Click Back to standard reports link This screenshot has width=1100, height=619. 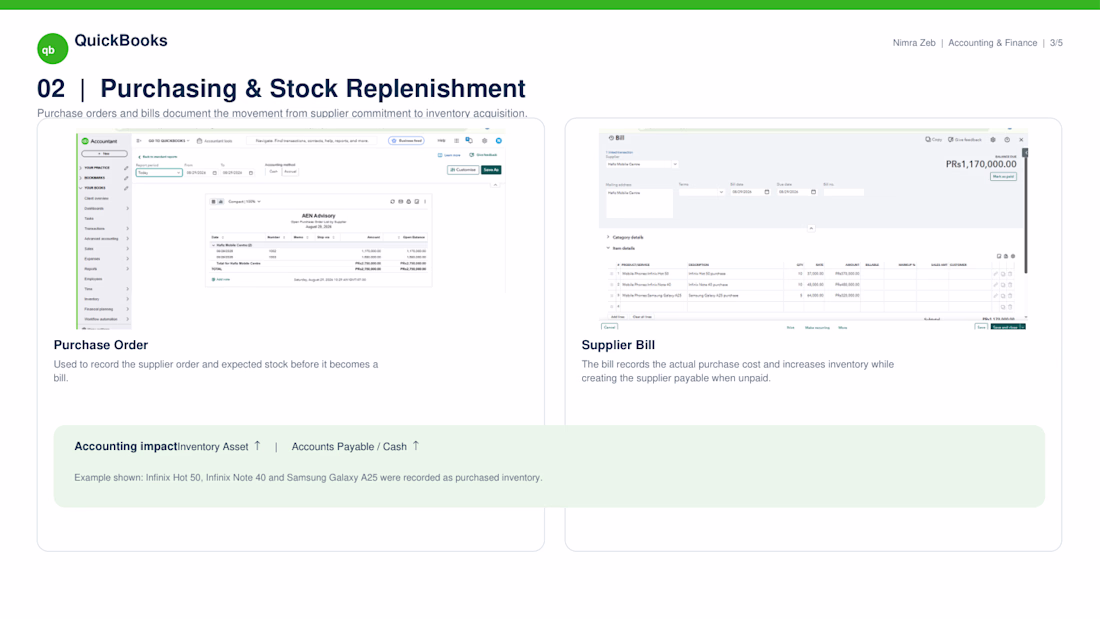coord(158,157)
